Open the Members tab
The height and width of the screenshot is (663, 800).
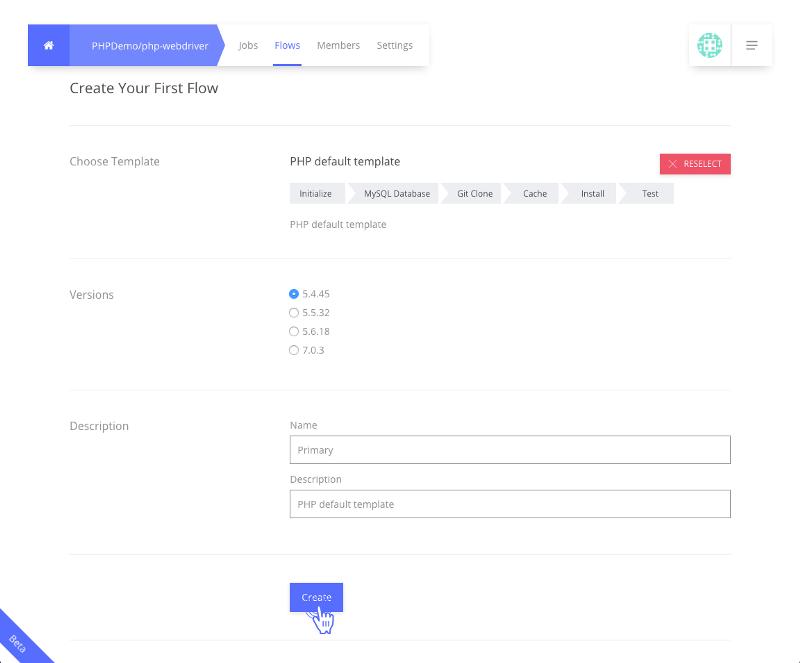(338, 45)
